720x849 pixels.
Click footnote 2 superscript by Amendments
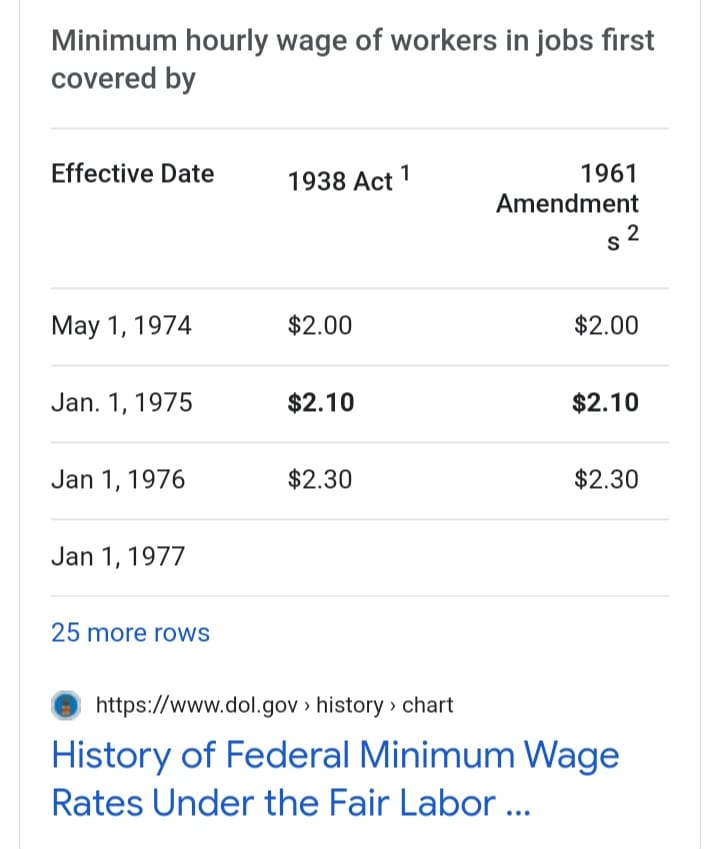(x=633, y=234)
